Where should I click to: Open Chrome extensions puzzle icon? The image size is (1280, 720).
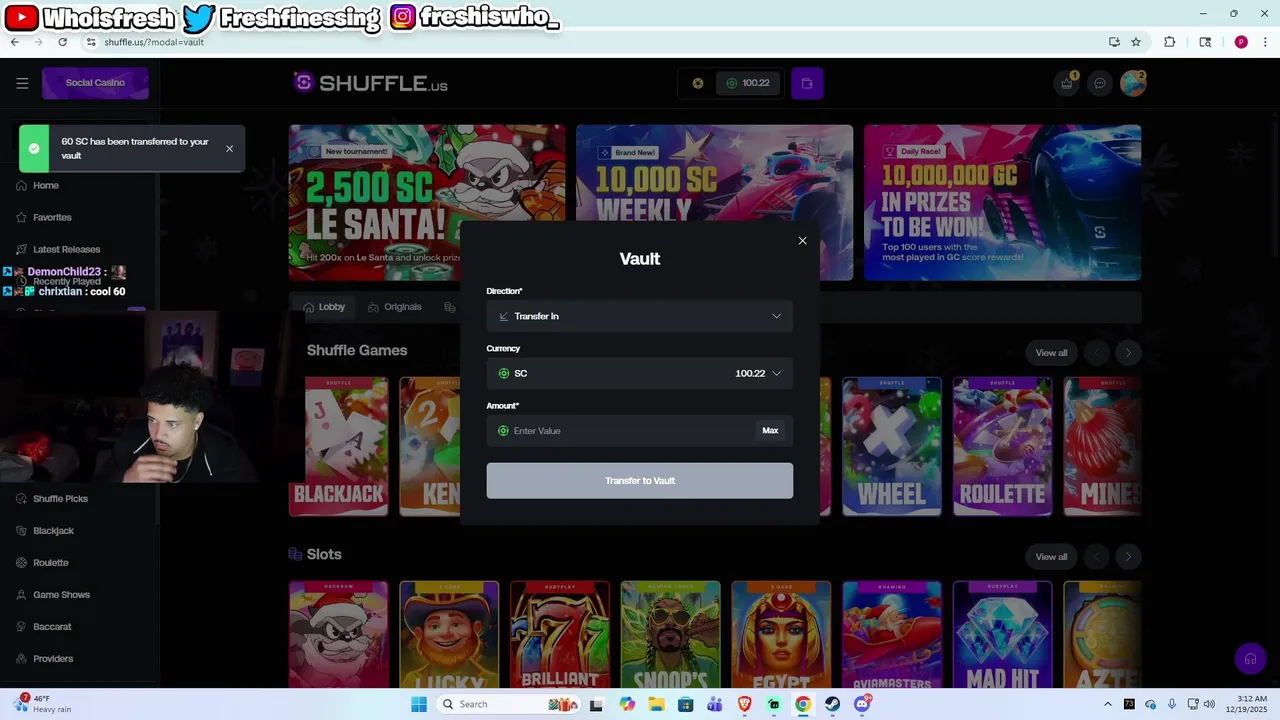[1169, 42]
